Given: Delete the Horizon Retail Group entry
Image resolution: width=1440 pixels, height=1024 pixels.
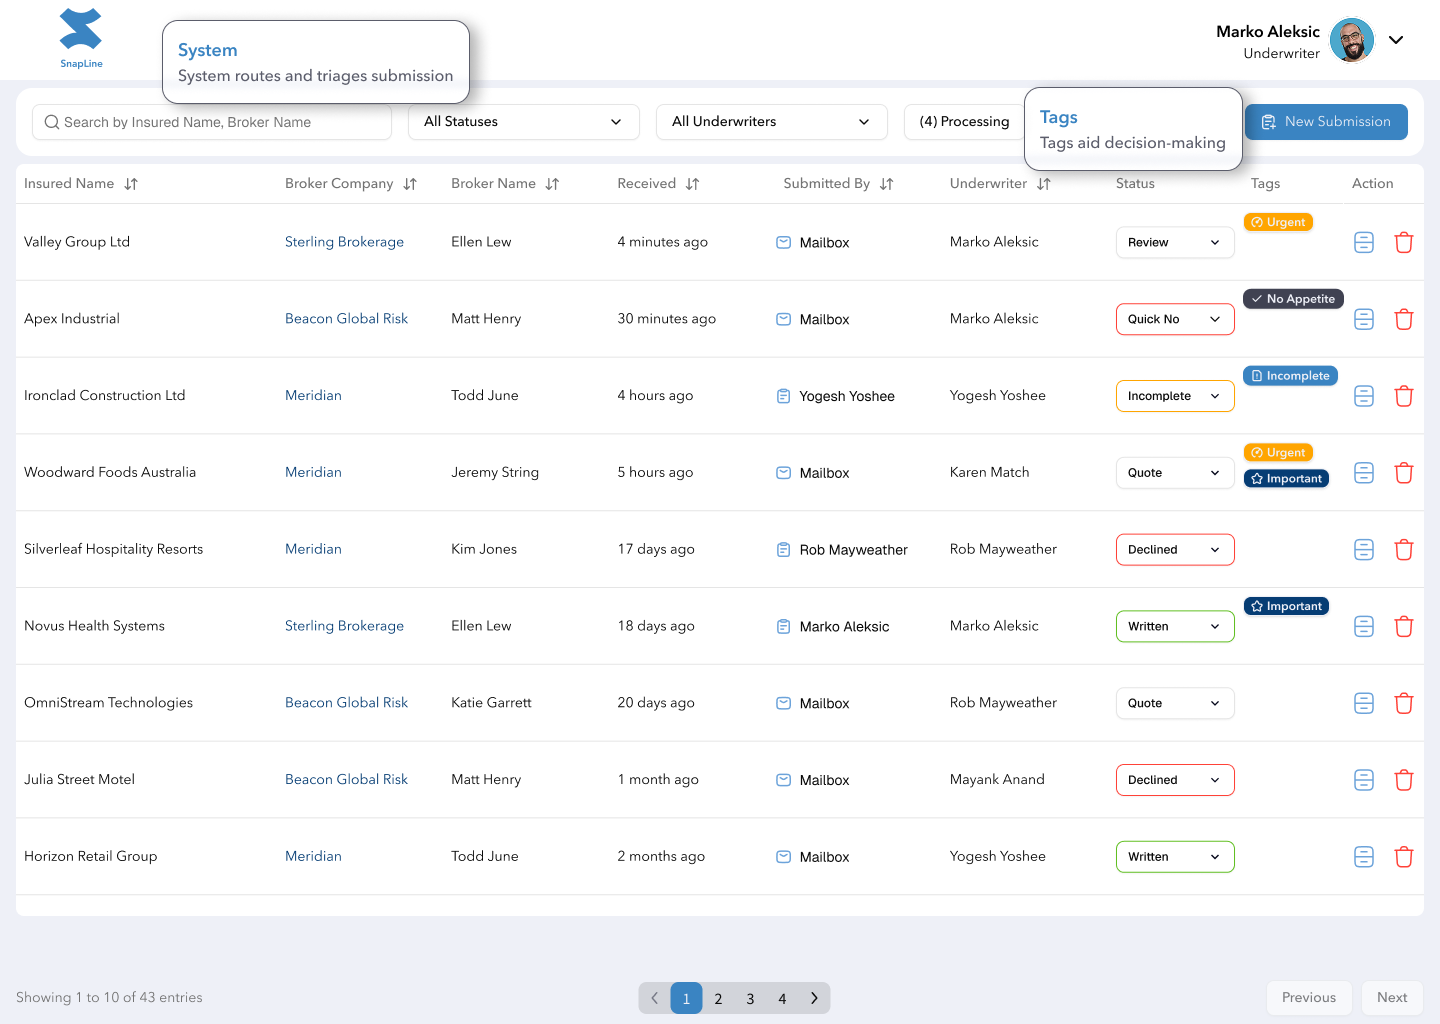Looking at the screenshot, I should [1404, 857].
